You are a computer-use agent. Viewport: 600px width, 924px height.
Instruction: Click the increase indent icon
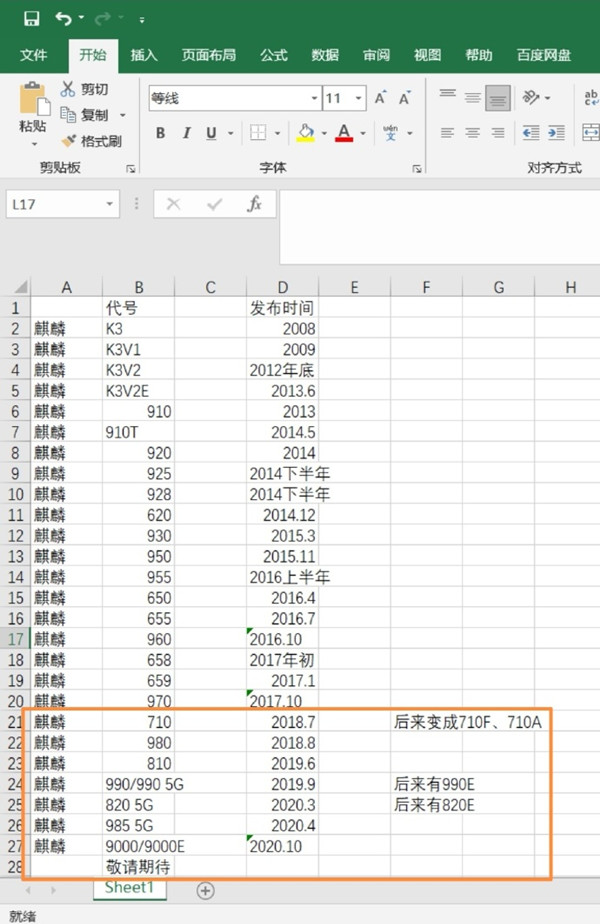pyautogui.click(x=556, y=133)
